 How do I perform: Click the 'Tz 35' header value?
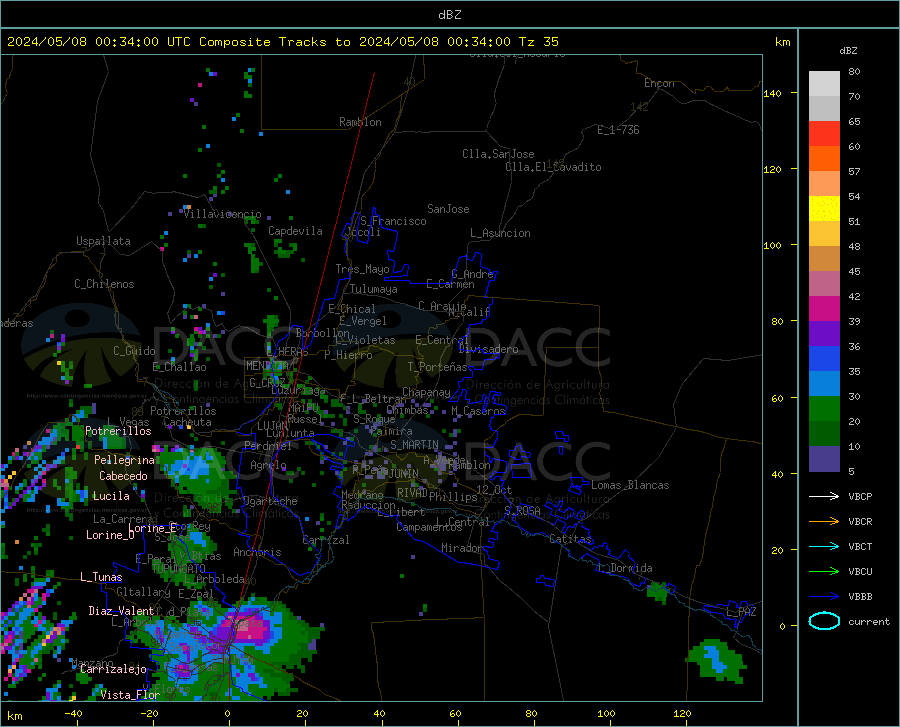[539, 42]
